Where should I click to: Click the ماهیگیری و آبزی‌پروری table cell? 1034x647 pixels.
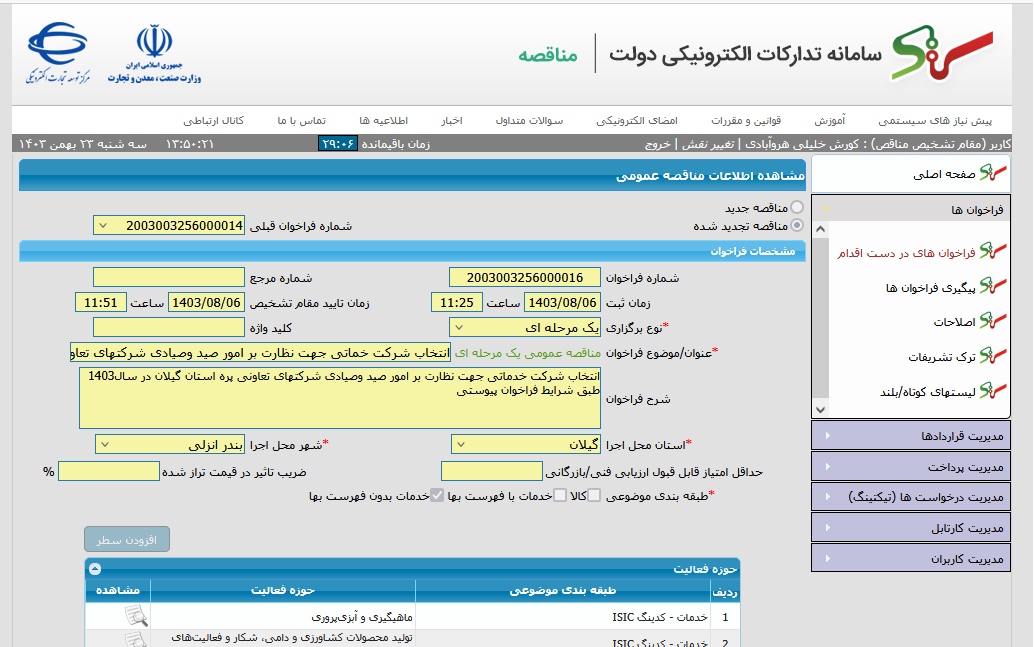click(283, 617)
